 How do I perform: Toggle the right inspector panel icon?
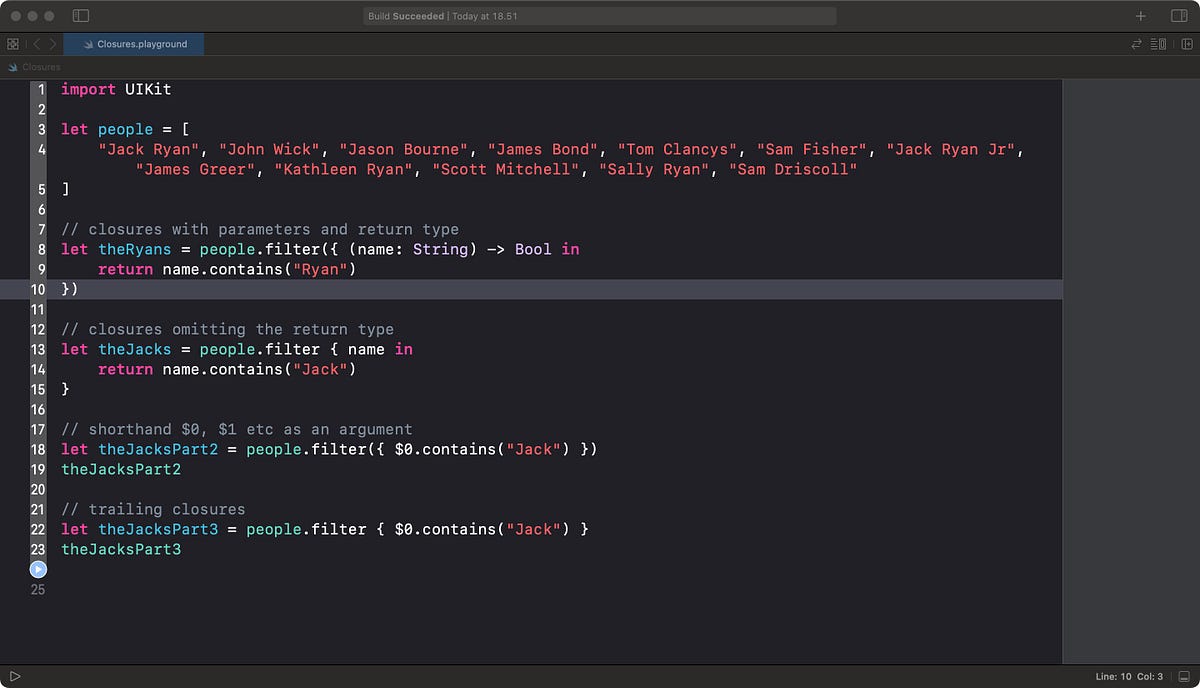pyautogui.click(x=1179, y=16)
